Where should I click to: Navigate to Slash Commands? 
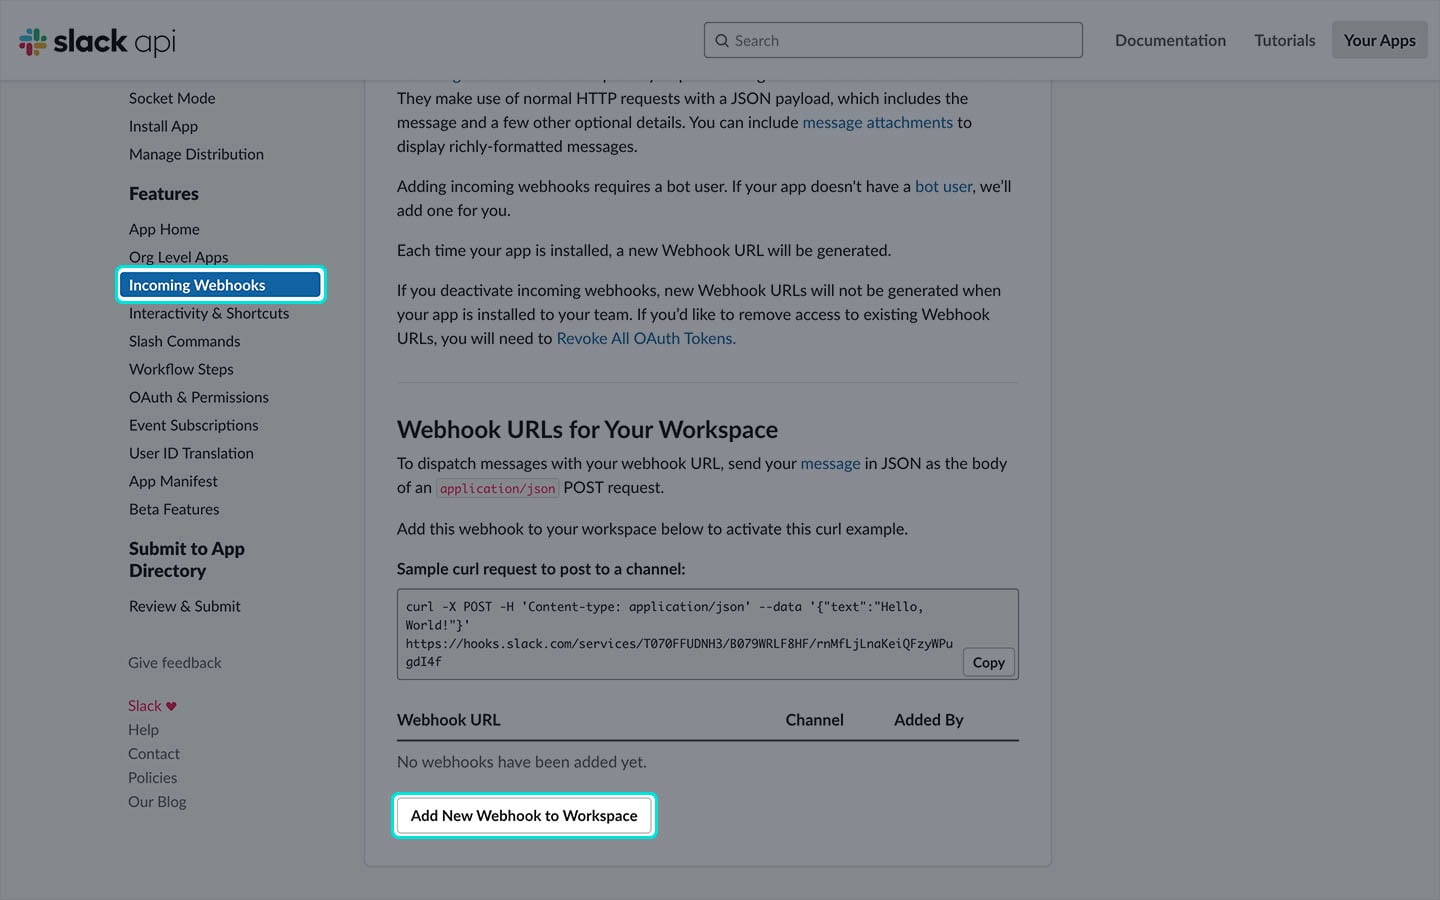pos(184,341)
